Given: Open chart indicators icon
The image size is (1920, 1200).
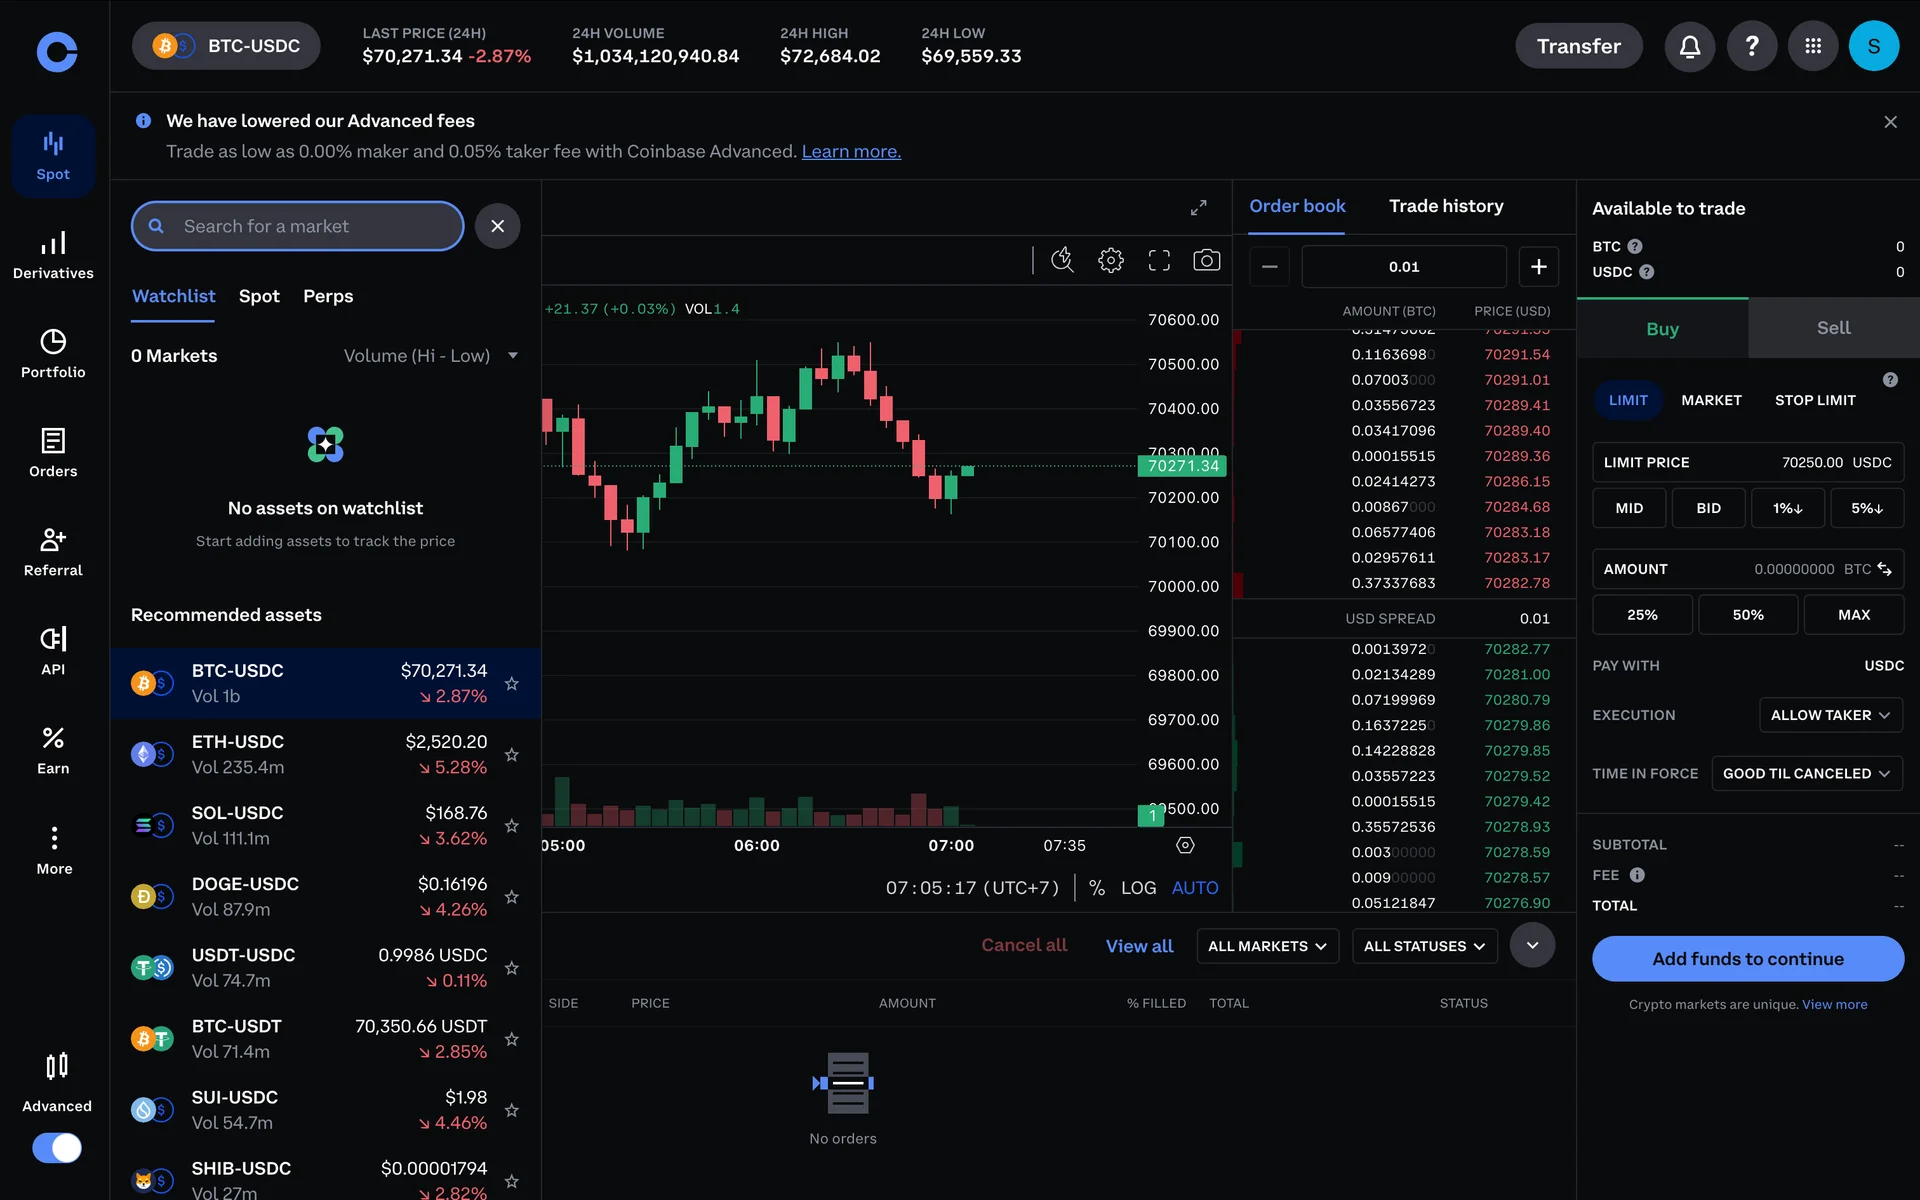Looking at the screenshot, I should click(x=1062, y=261).
